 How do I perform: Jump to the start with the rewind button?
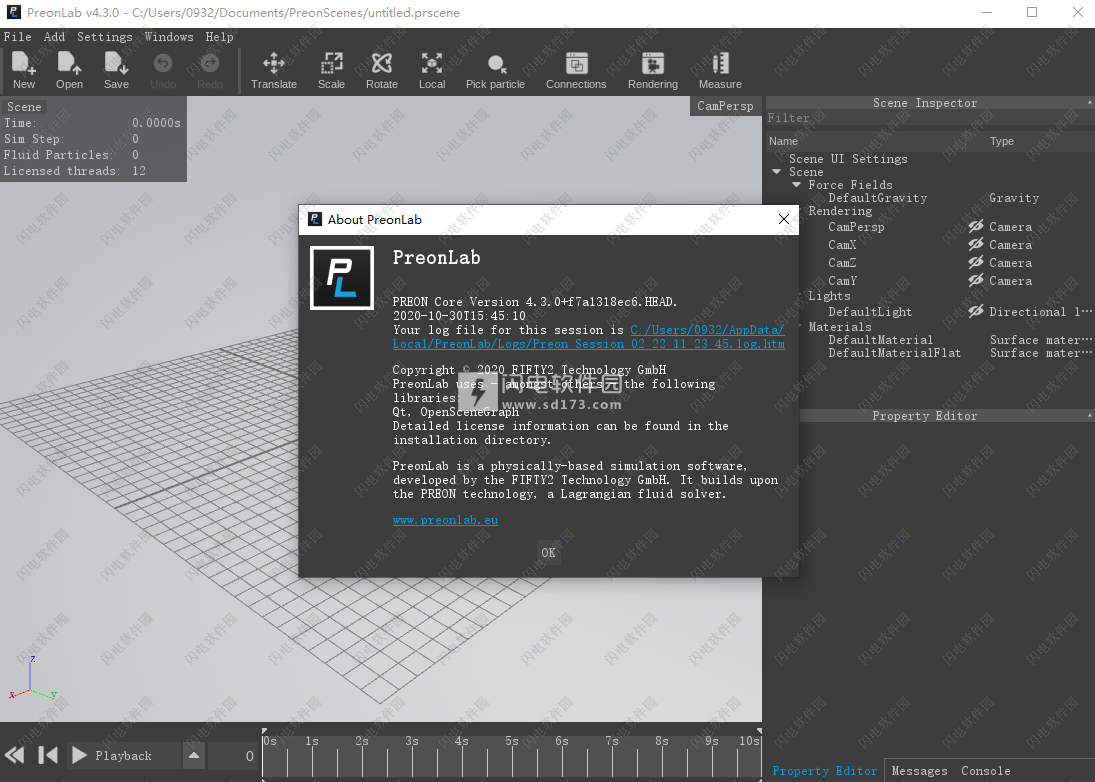pyautogui.click(x=15, y=755)
